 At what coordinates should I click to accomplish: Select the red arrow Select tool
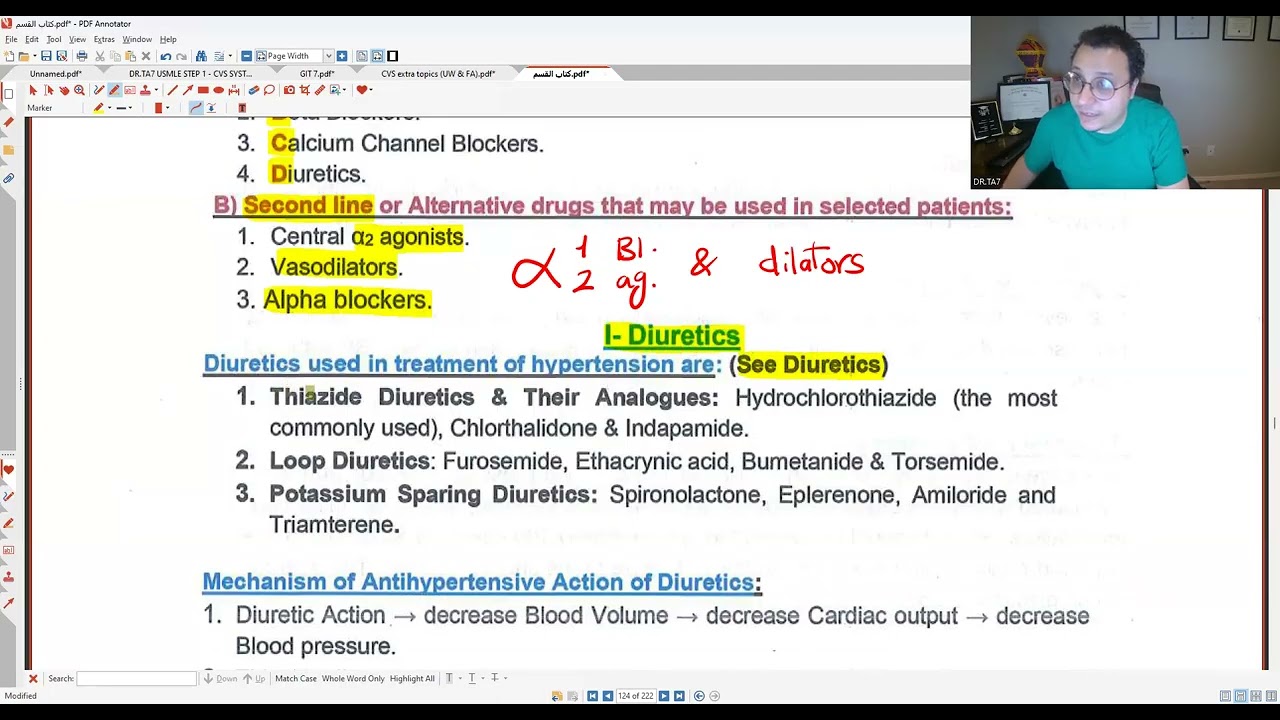(x=33, y=90)
